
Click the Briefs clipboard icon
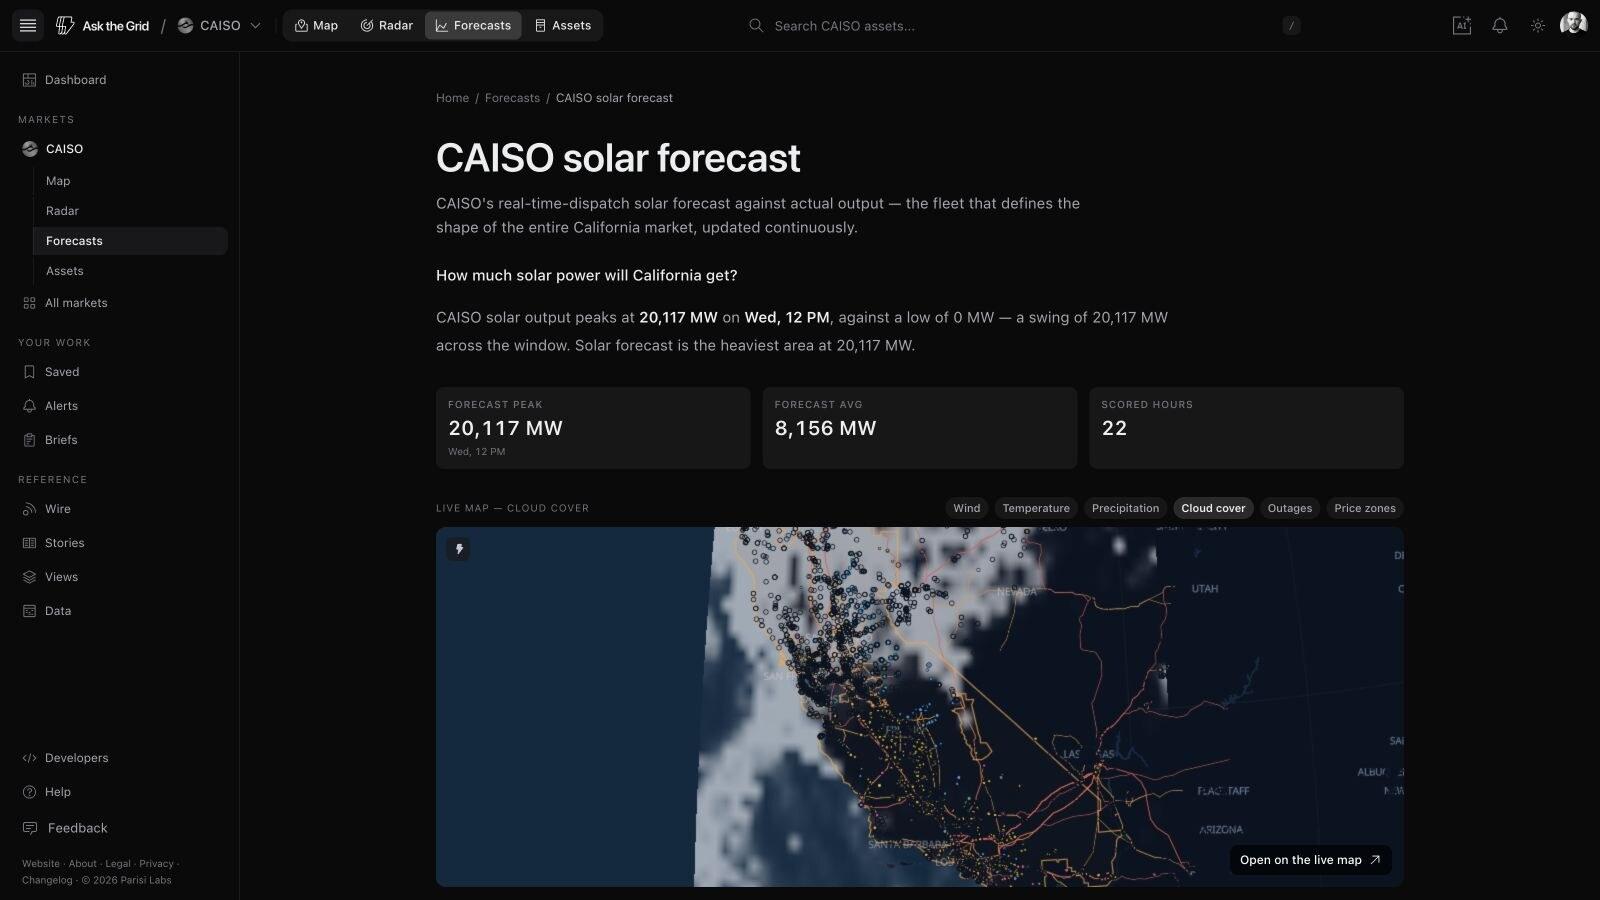29,440
